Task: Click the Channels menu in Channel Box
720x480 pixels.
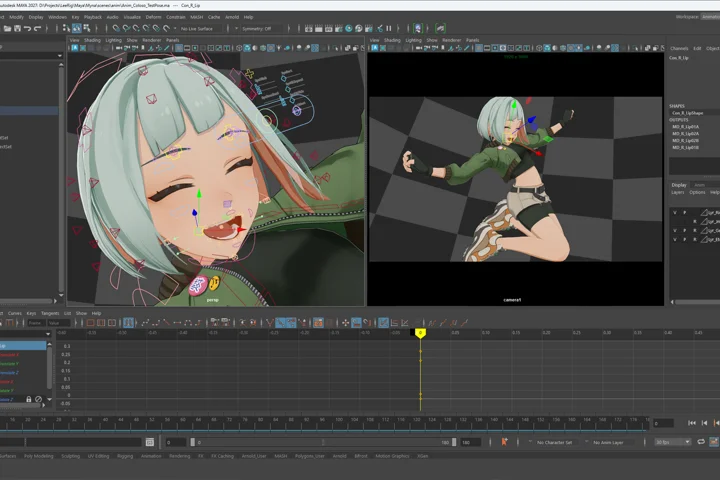Action: click(x=679, y=48)
